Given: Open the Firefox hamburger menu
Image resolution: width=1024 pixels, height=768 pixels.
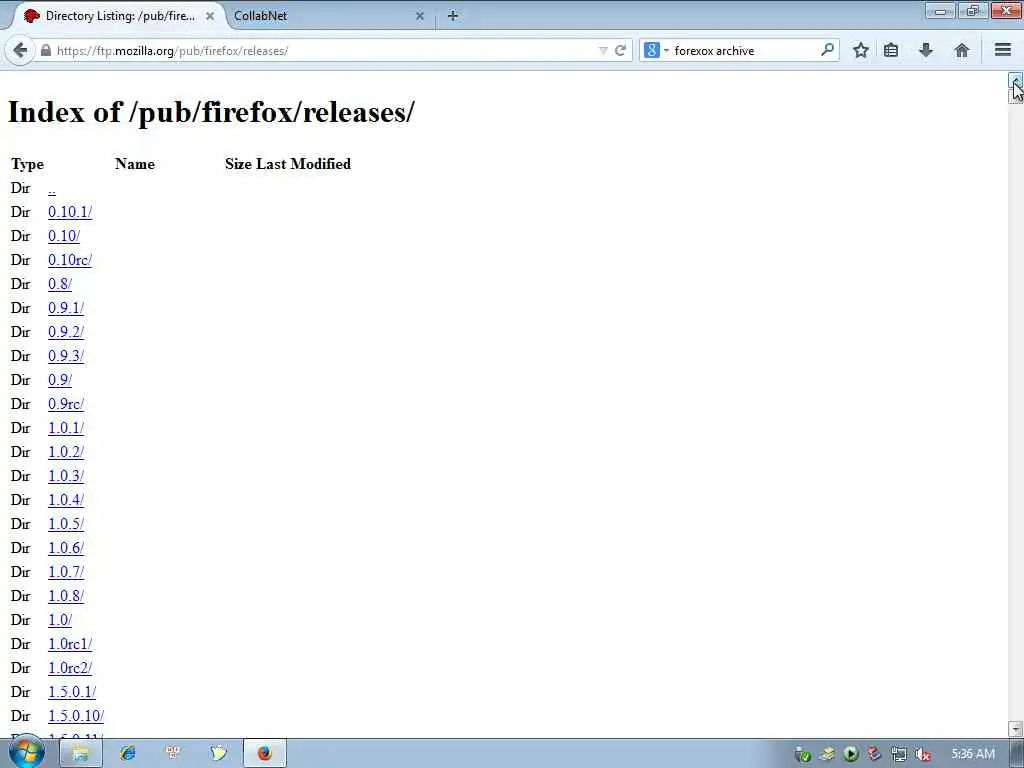Looking at the screenshot, I should point(1003,50).
